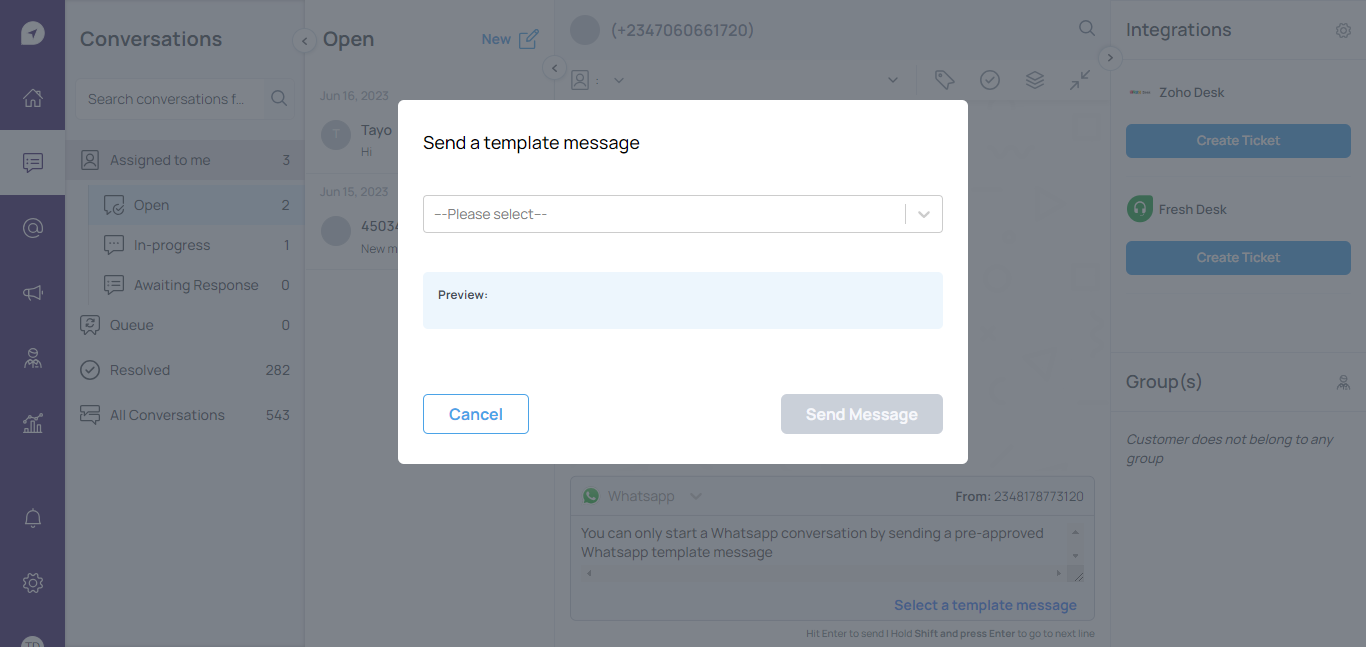
Task: Click the Notifications bell icon
Action: (33, 518)
